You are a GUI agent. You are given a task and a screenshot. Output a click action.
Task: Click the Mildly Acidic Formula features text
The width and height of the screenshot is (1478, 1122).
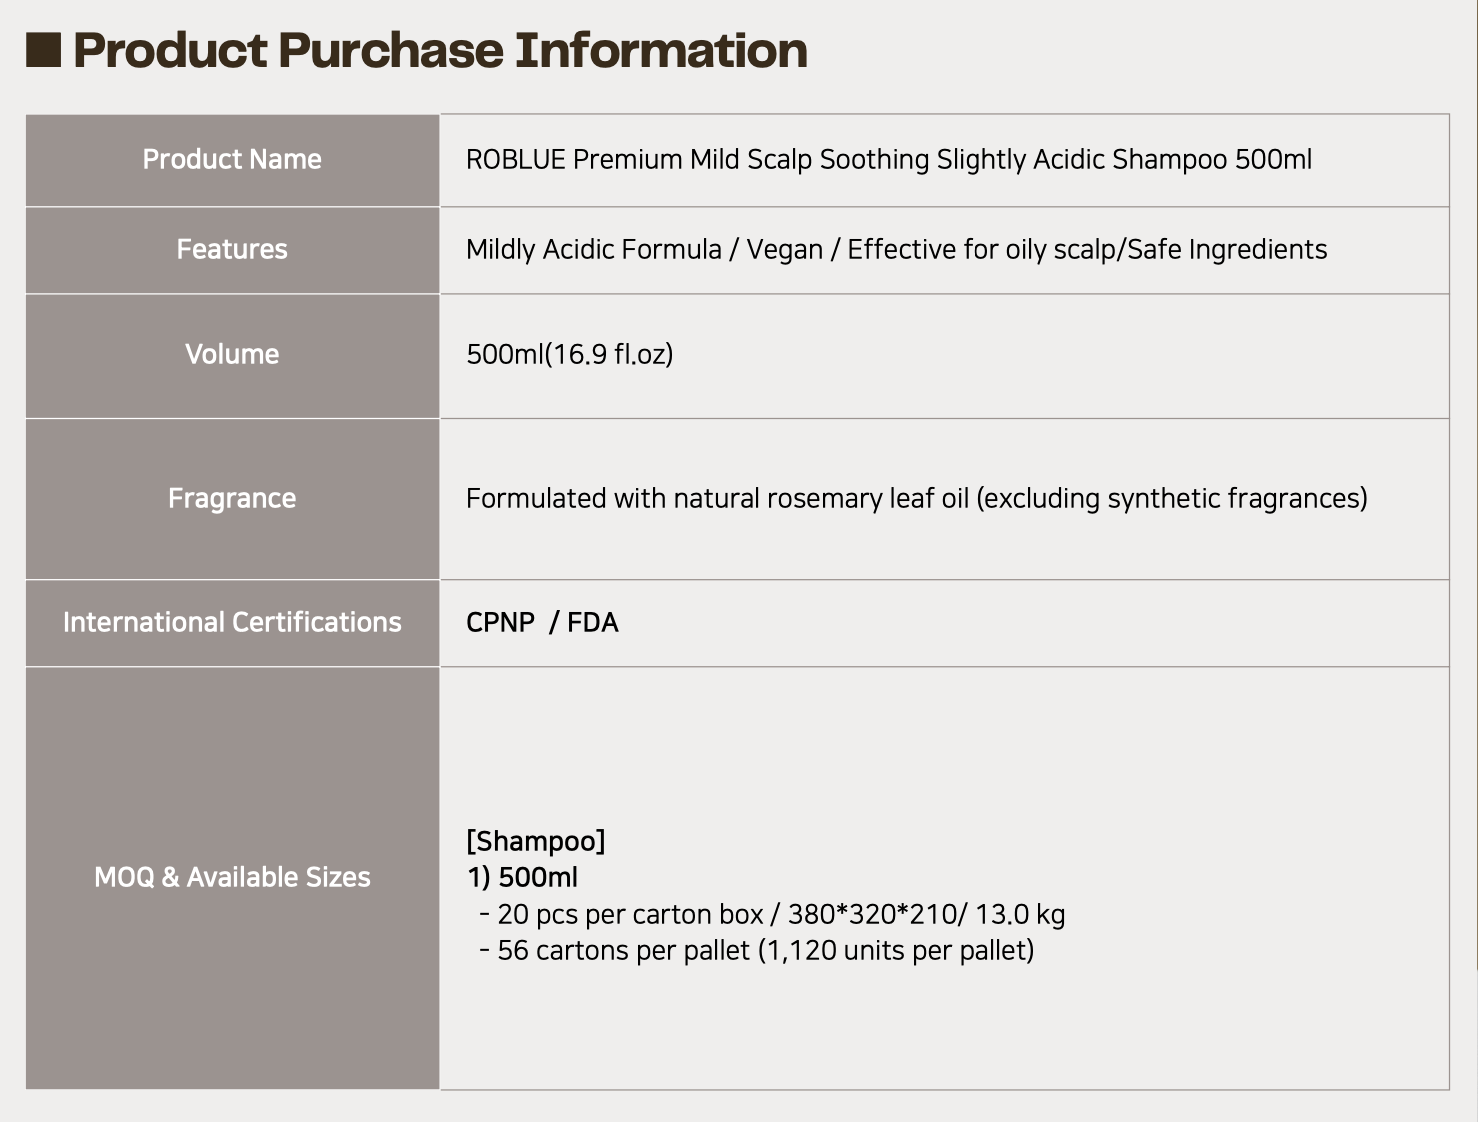coord(897,250)
